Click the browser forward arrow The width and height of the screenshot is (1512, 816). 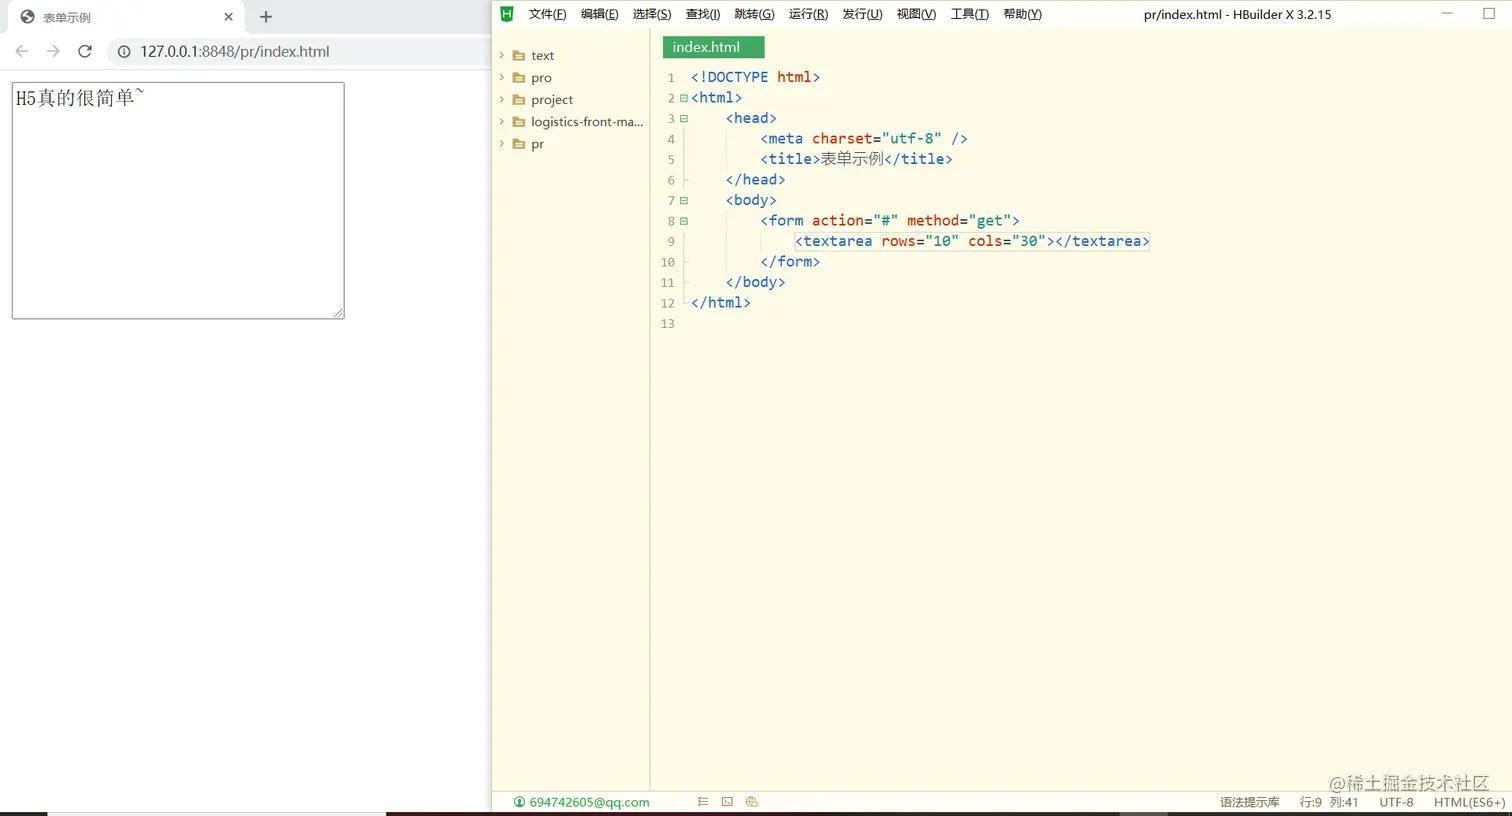pos(53,51)
